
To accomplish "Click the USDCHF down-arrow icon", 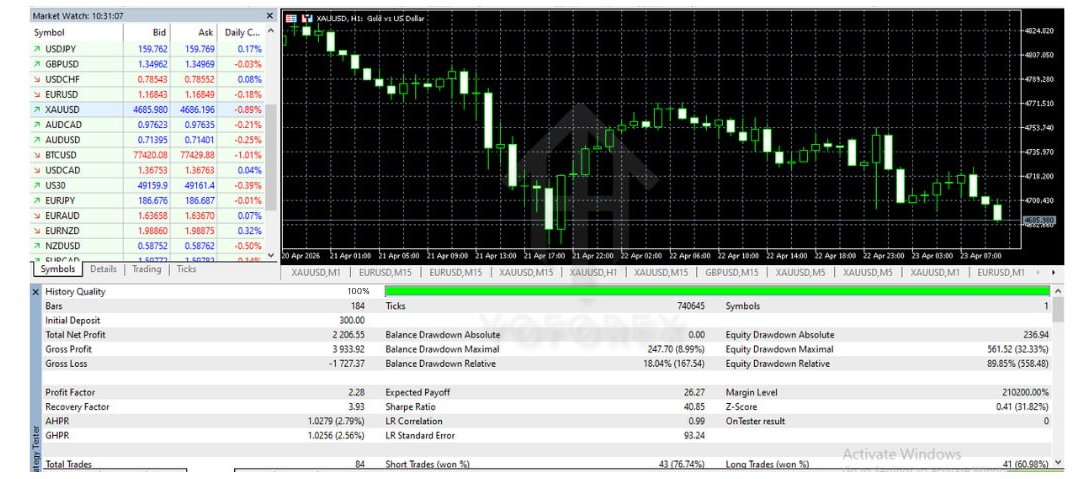I will (36, 79).
